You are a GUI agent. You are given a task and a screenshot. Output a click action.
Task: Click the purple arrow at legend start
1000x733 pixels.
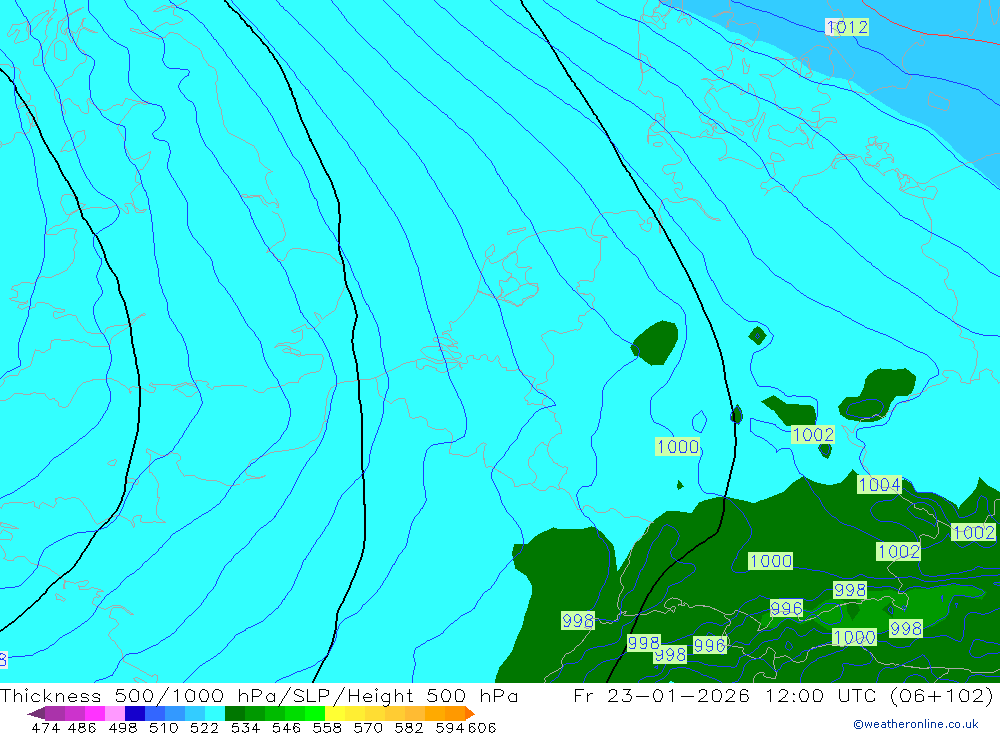click(36, 713)
